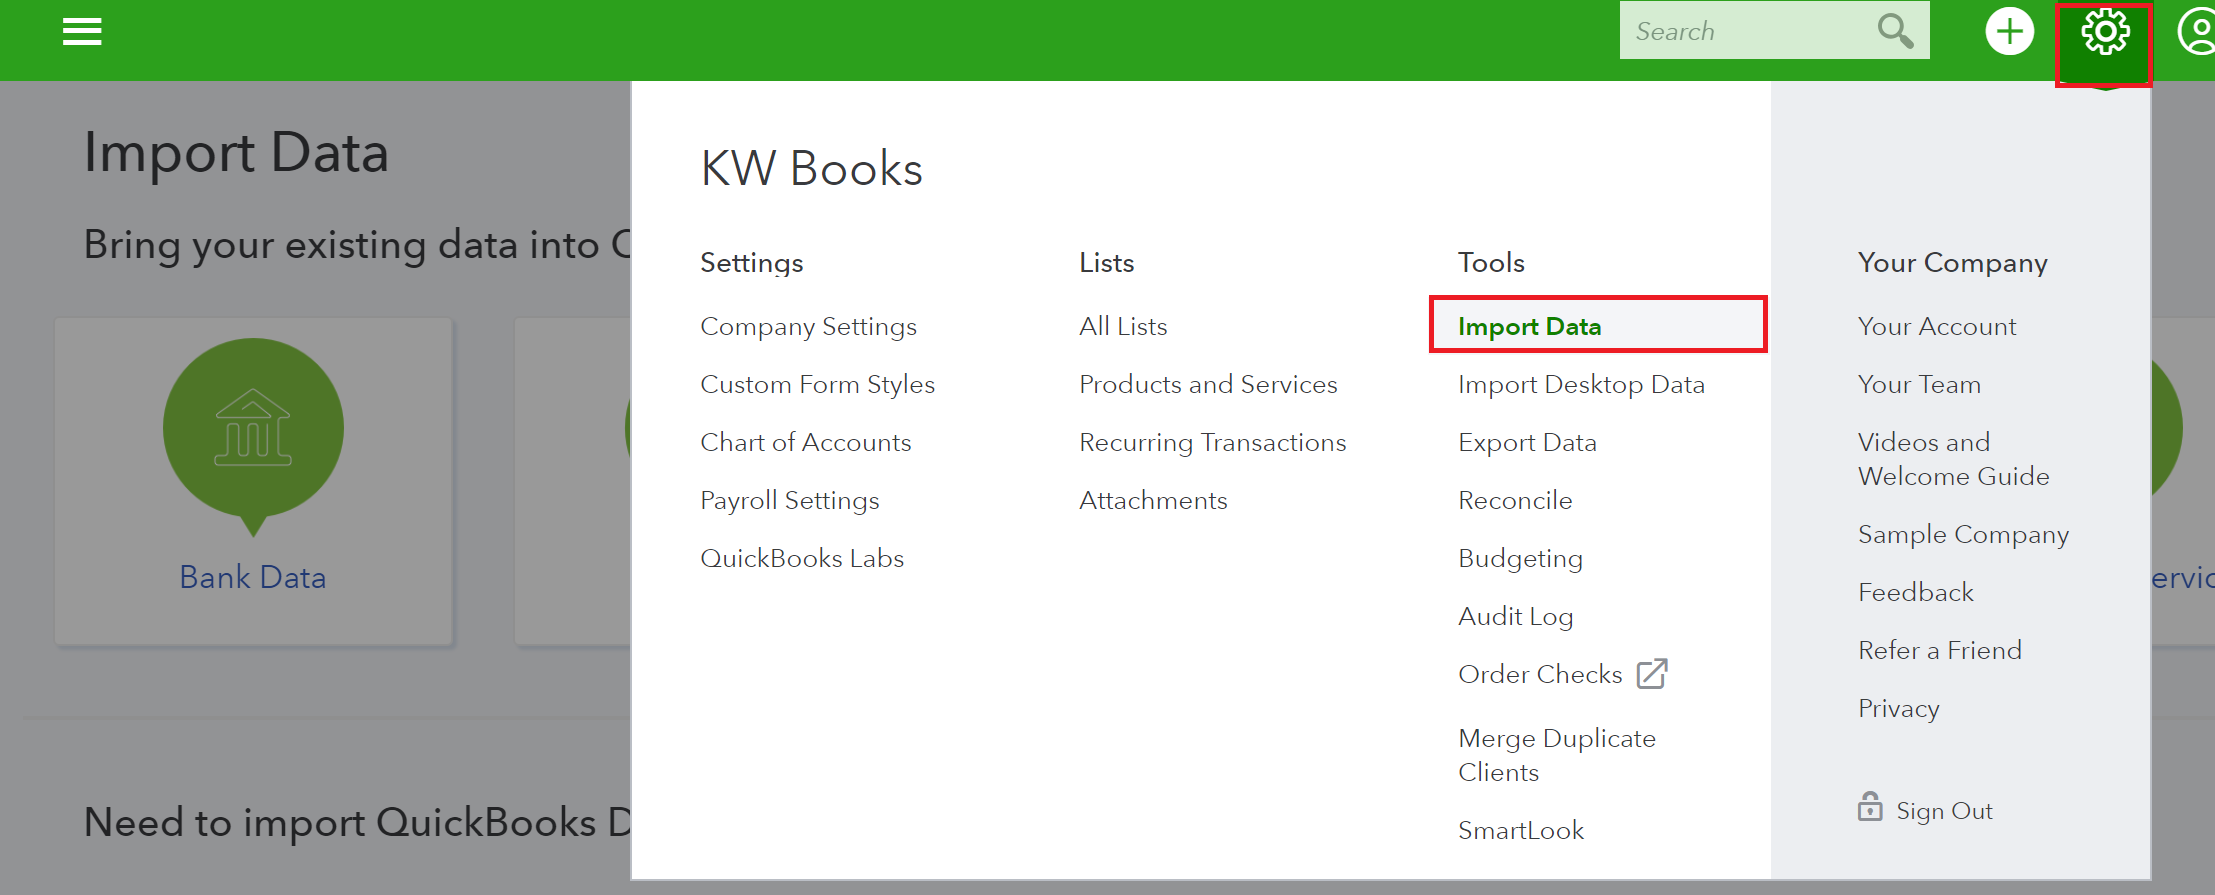Open Products and Services list

(x=1208, y=384)
